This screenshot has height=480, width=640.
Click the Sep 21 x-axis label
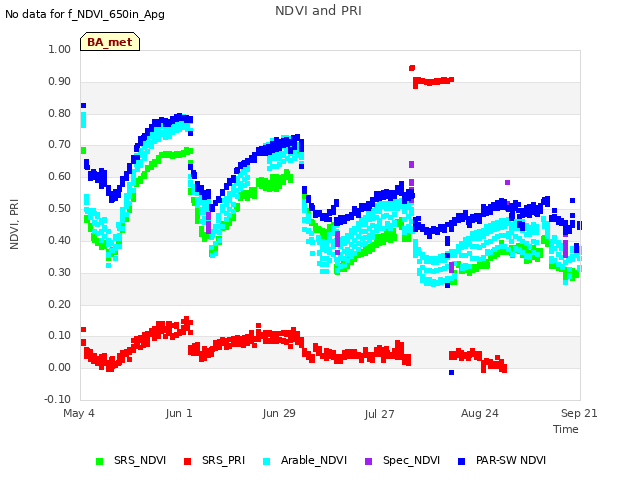coord(579,413)
